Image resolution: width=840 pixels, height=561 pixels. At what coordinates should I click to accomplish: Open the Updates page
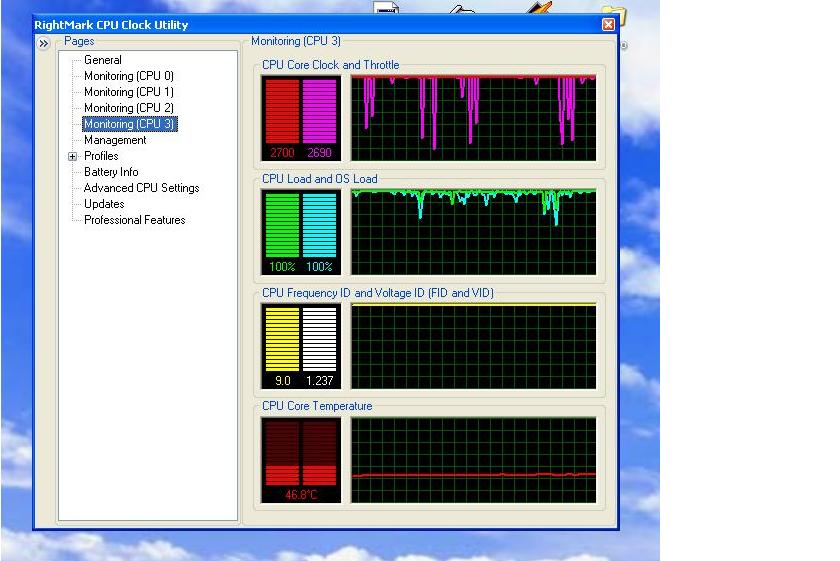tap(104, 204)
